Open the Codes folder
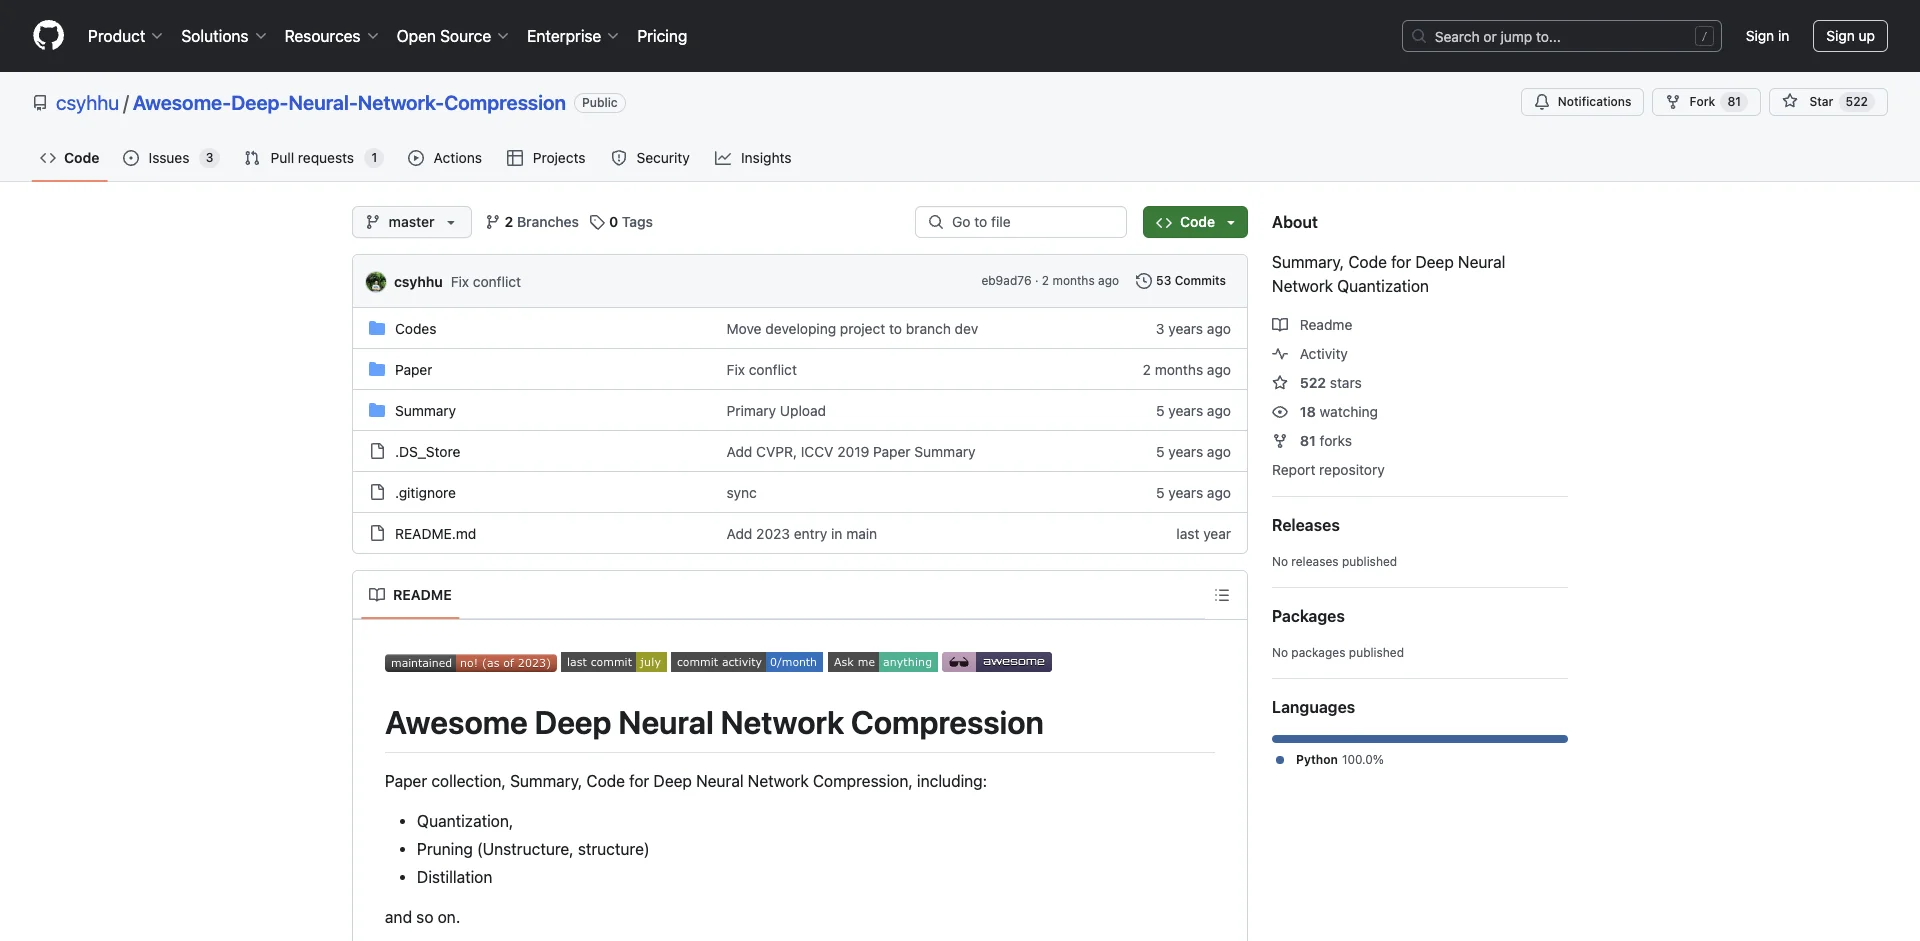This screenshot has height=941, width=1920. 415,329
